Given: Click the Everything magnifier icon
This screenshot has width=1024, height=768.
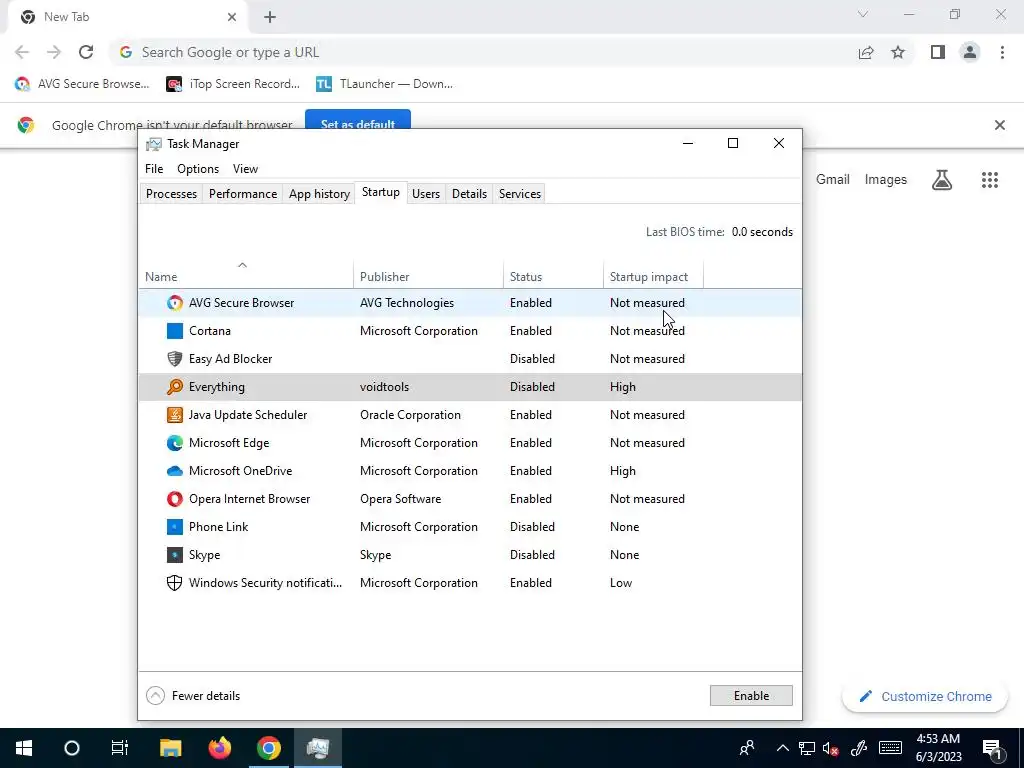Looking at the screenshot, I should (174, 387).
